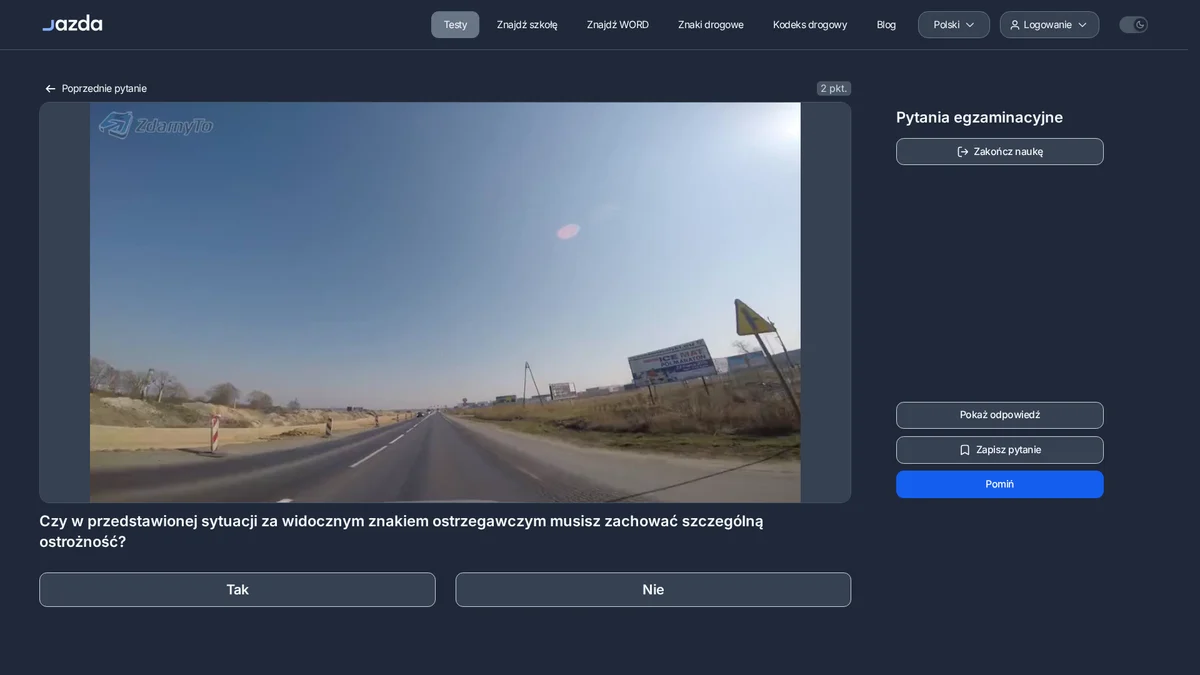This screenshot has height=675, width=1200.
Task: Click the blue Pomiń button
Action: point(1000,484)
